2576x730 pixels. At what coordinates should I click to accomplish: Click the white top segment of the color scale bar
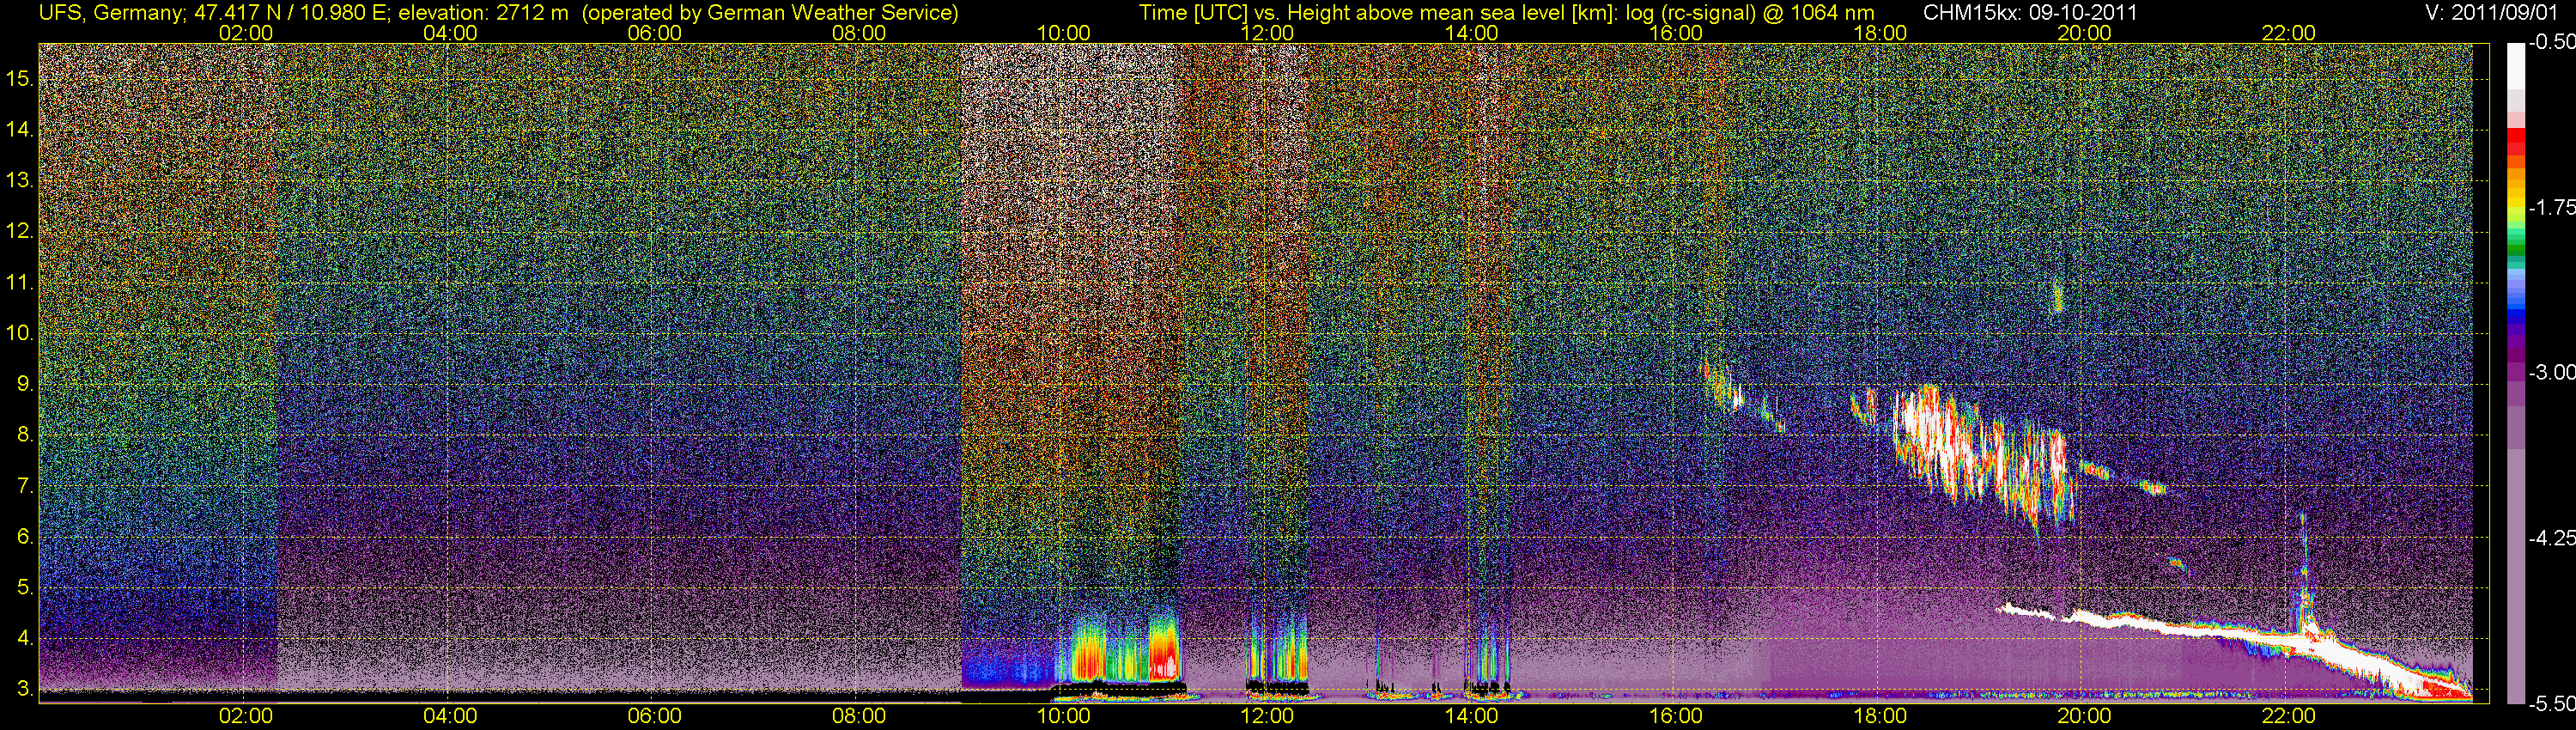[2516, 67]
